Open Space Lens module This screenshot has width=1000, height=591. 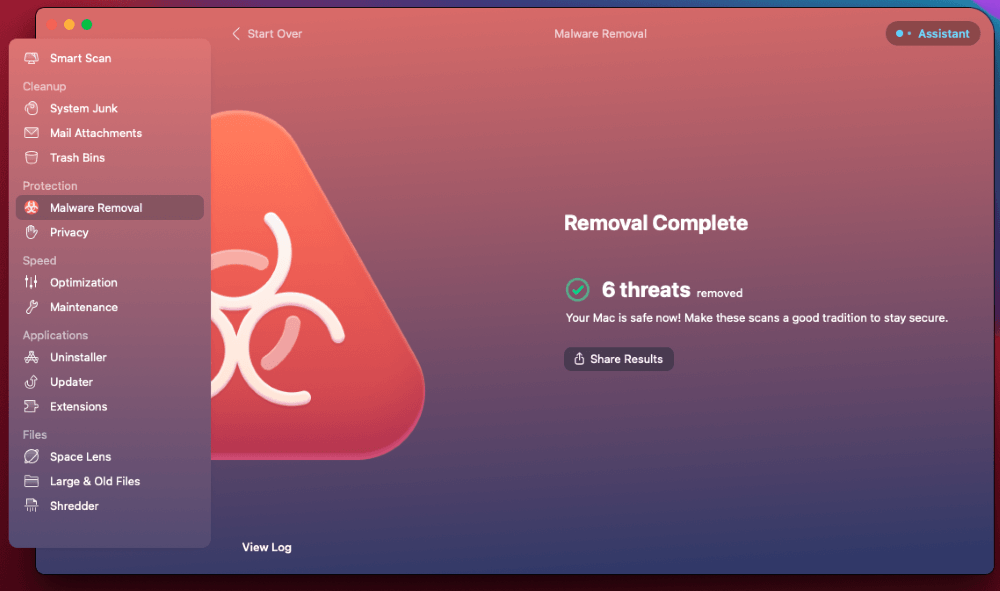110,456
